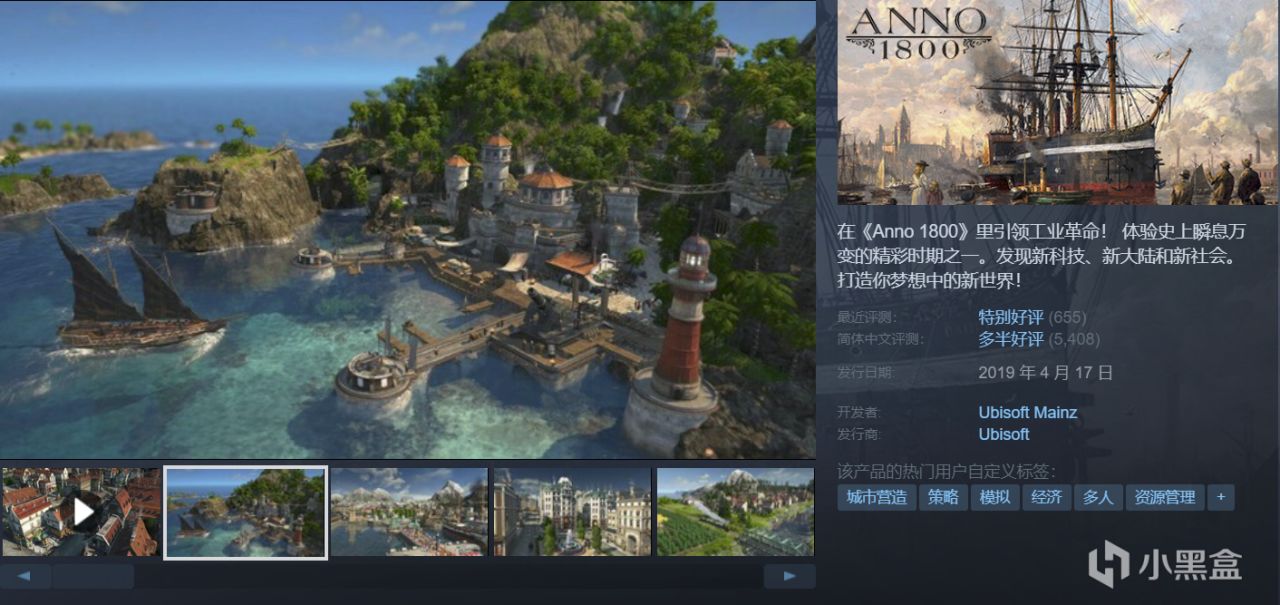Select the 策略 tag
1280x605 pixels.
[943, 497]
